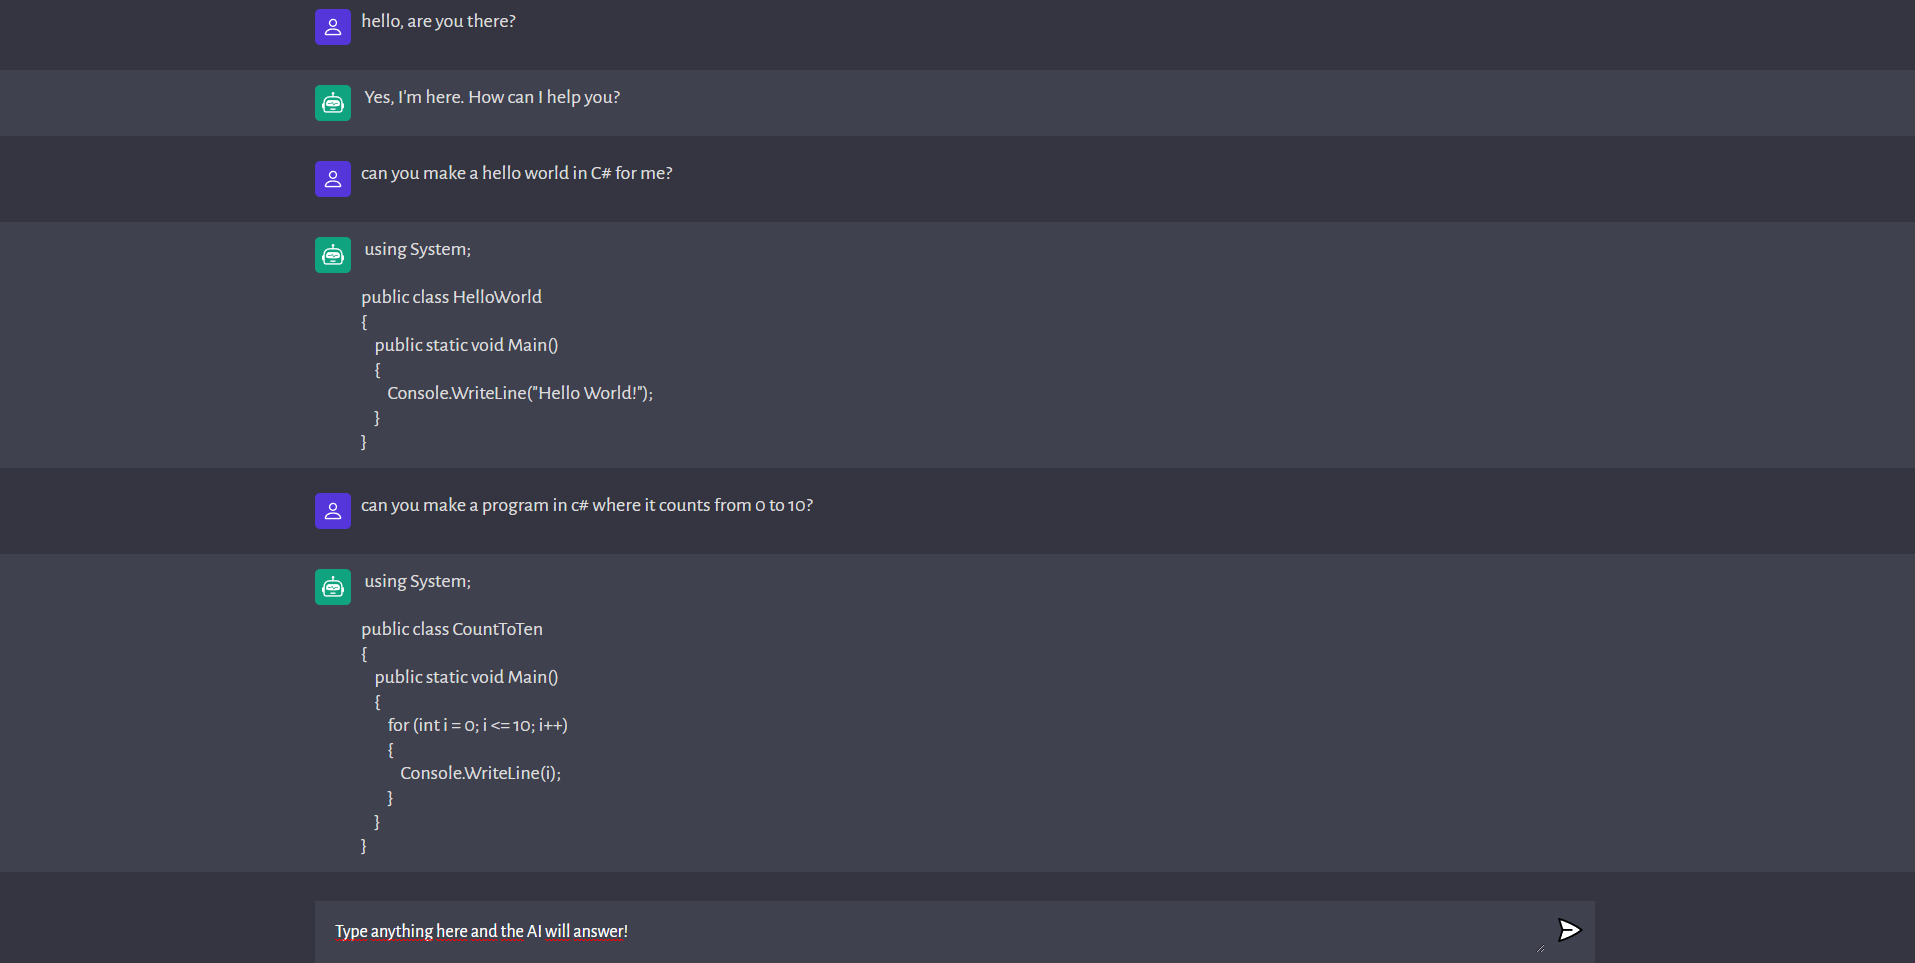Click the "using System;" line in first reply
Image resolution: width=1915 pixels, height=963 pixels.
(416, 249)
